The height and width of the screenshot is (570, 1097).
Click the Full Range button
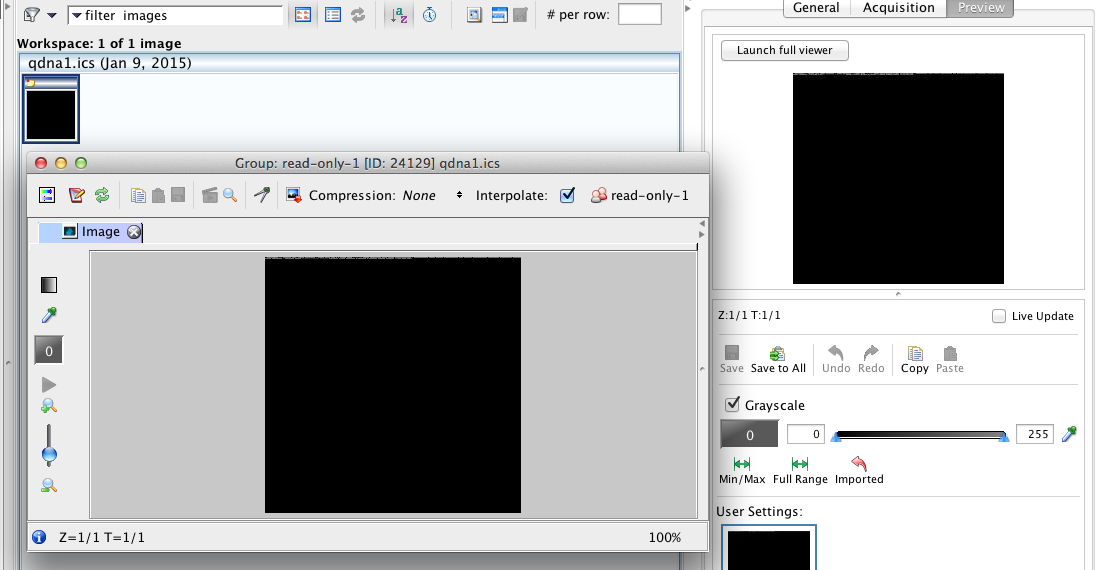pyautogui.click(x=799, y=471)
